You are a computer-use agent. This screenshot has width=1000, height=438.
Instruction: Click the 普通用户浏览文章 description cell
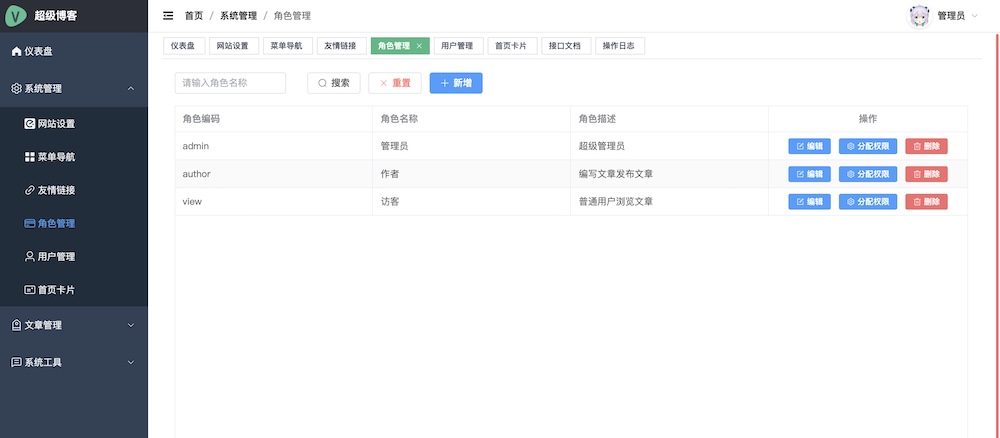coord(669,201)
